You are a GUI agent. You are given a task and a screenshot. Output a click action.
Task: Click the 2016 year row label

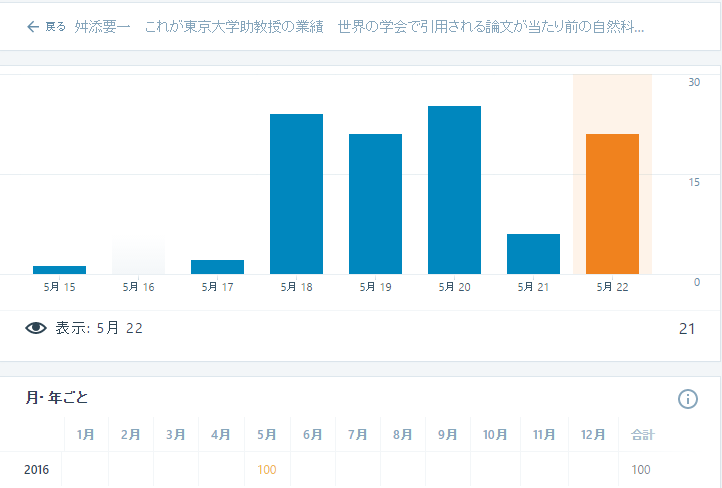(36, 469)
